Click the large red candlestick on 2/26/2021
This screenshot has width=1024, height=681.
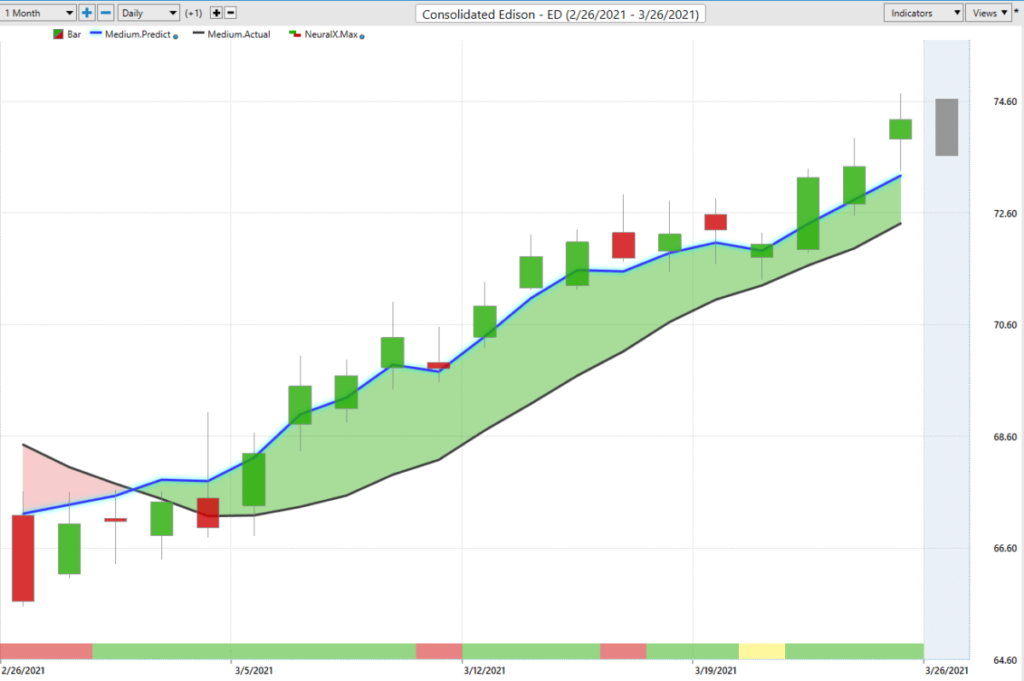(23, 558)
